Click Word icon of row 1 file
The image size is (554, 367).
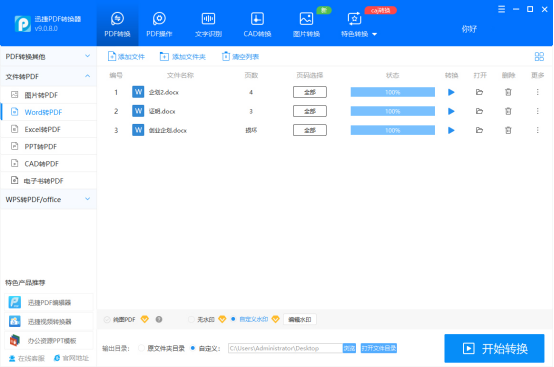tap(138, 92)
